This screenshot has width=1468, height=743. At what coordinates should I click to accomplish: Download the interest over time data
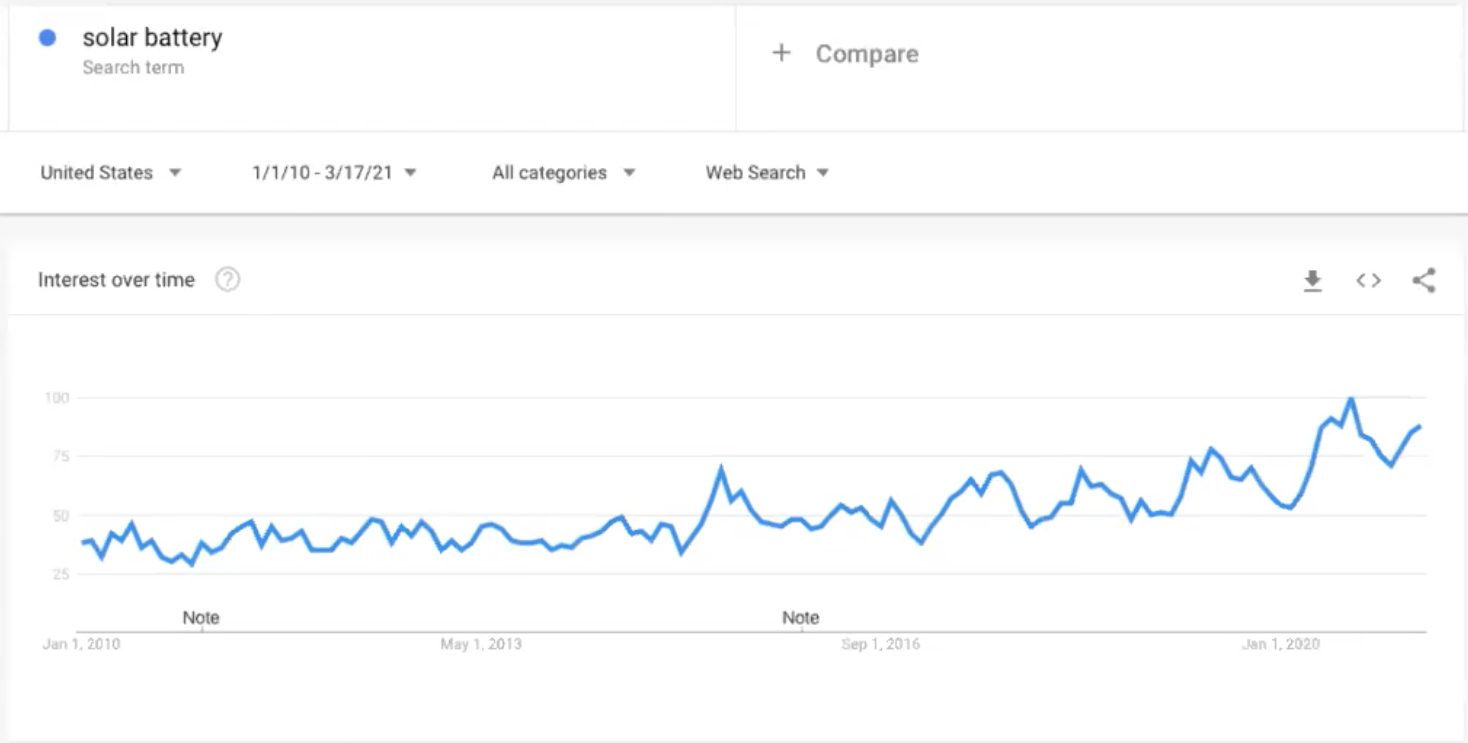coord(1312,281)
